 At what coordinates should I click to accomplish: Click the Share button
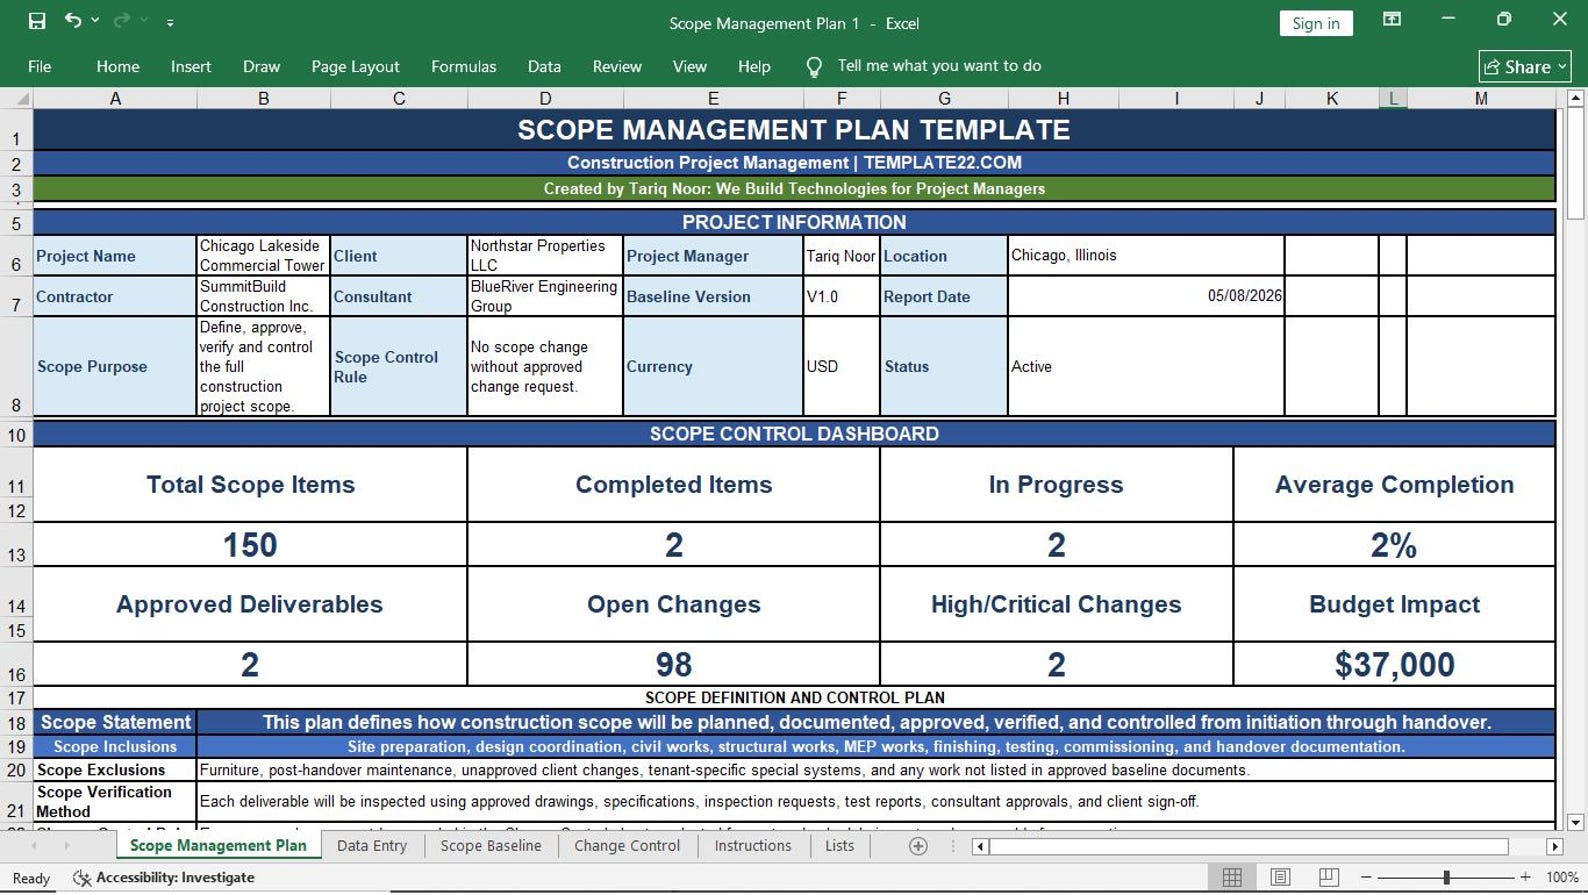click(1525, 66)
